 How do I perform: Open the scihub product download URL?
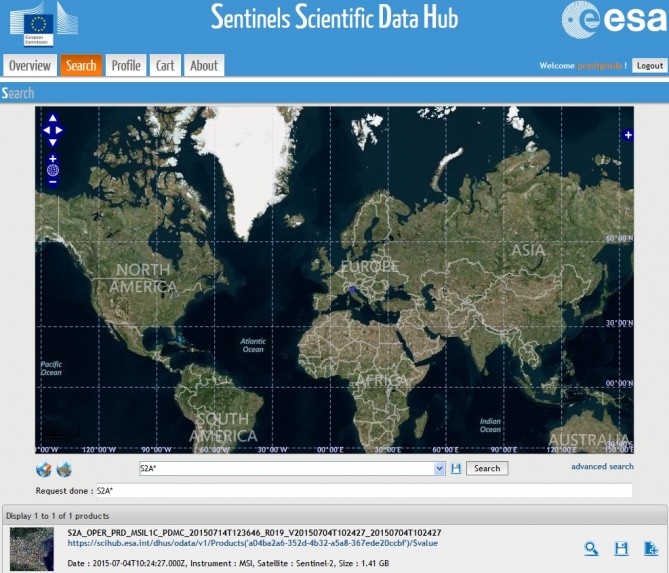[x=253, y=543]
